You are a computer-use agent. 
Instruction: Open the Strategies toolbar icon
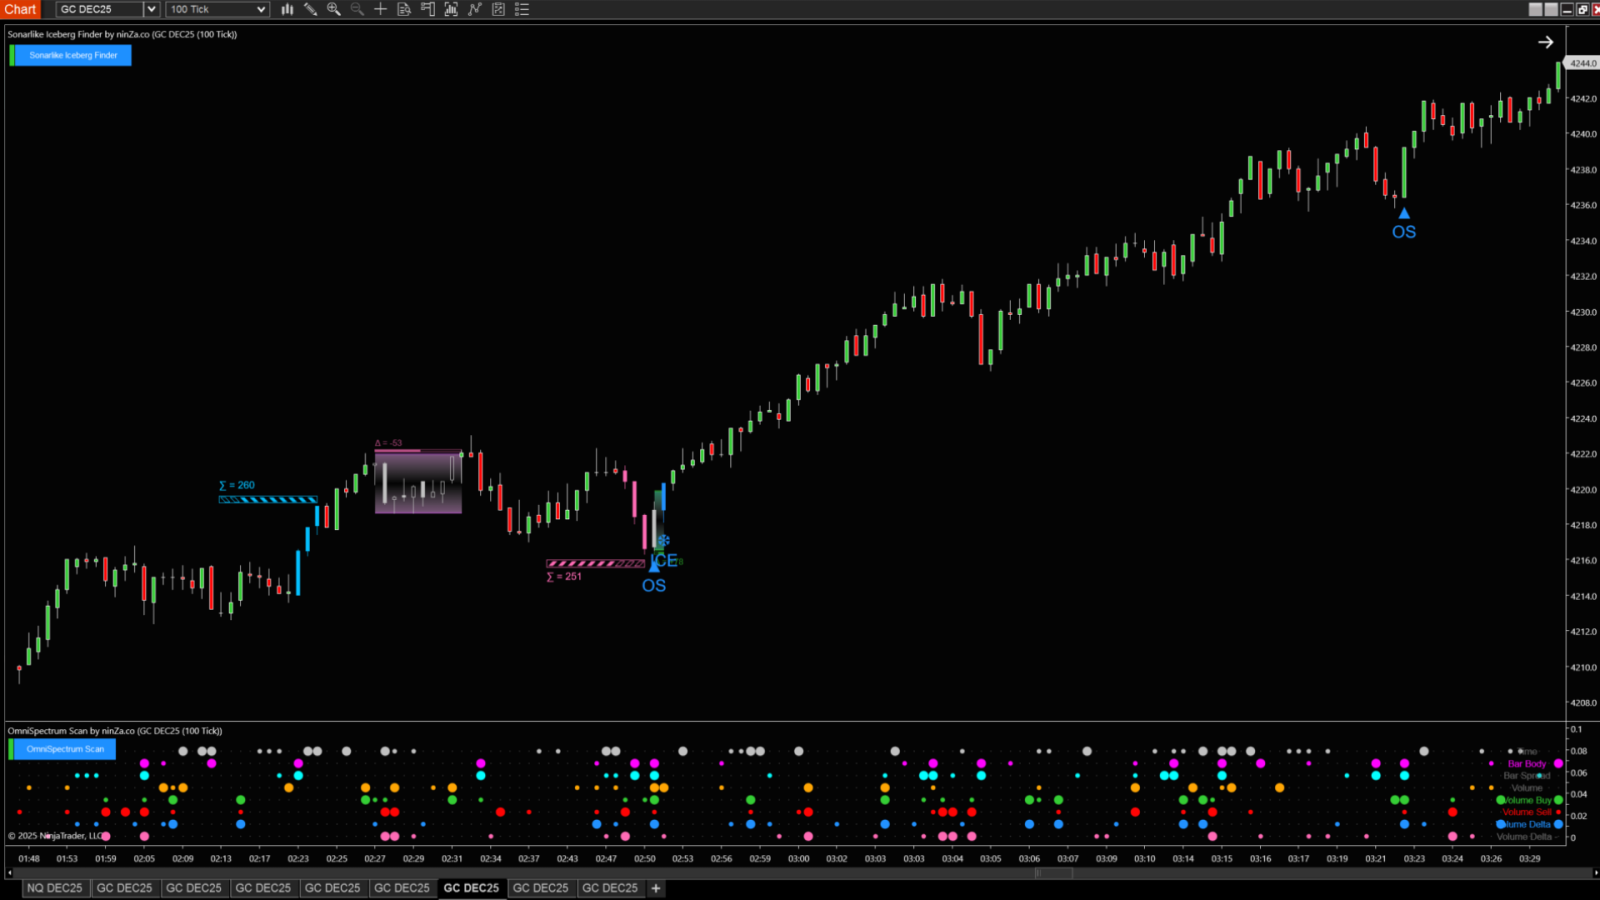pos(475,9)
